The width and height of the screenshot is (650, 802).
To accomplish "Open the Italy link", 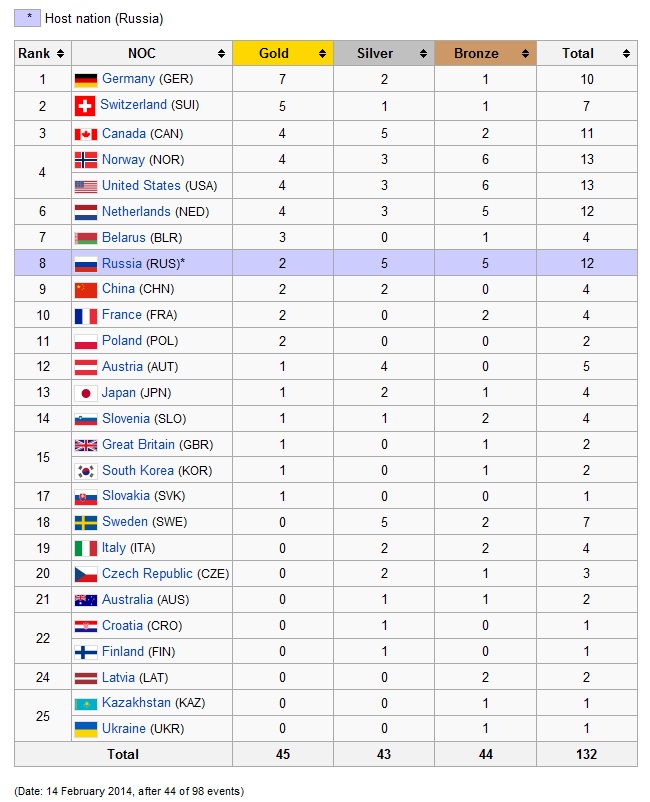I will pos(114,548).
